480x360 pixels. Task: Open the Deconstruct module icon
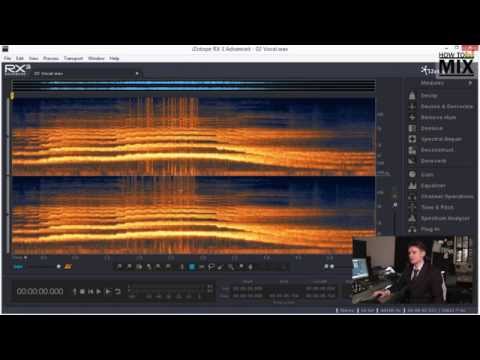coord(412,150)
